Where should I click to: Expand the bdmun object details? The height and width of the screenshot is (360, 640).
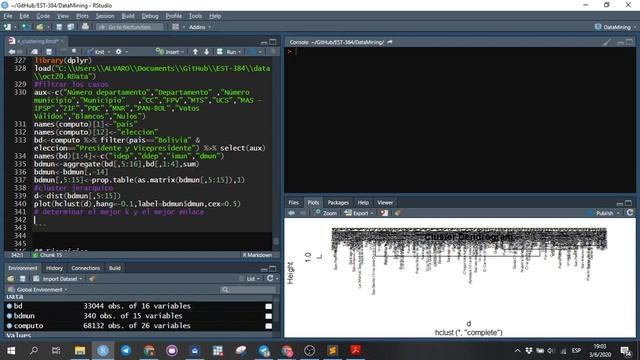9,316
